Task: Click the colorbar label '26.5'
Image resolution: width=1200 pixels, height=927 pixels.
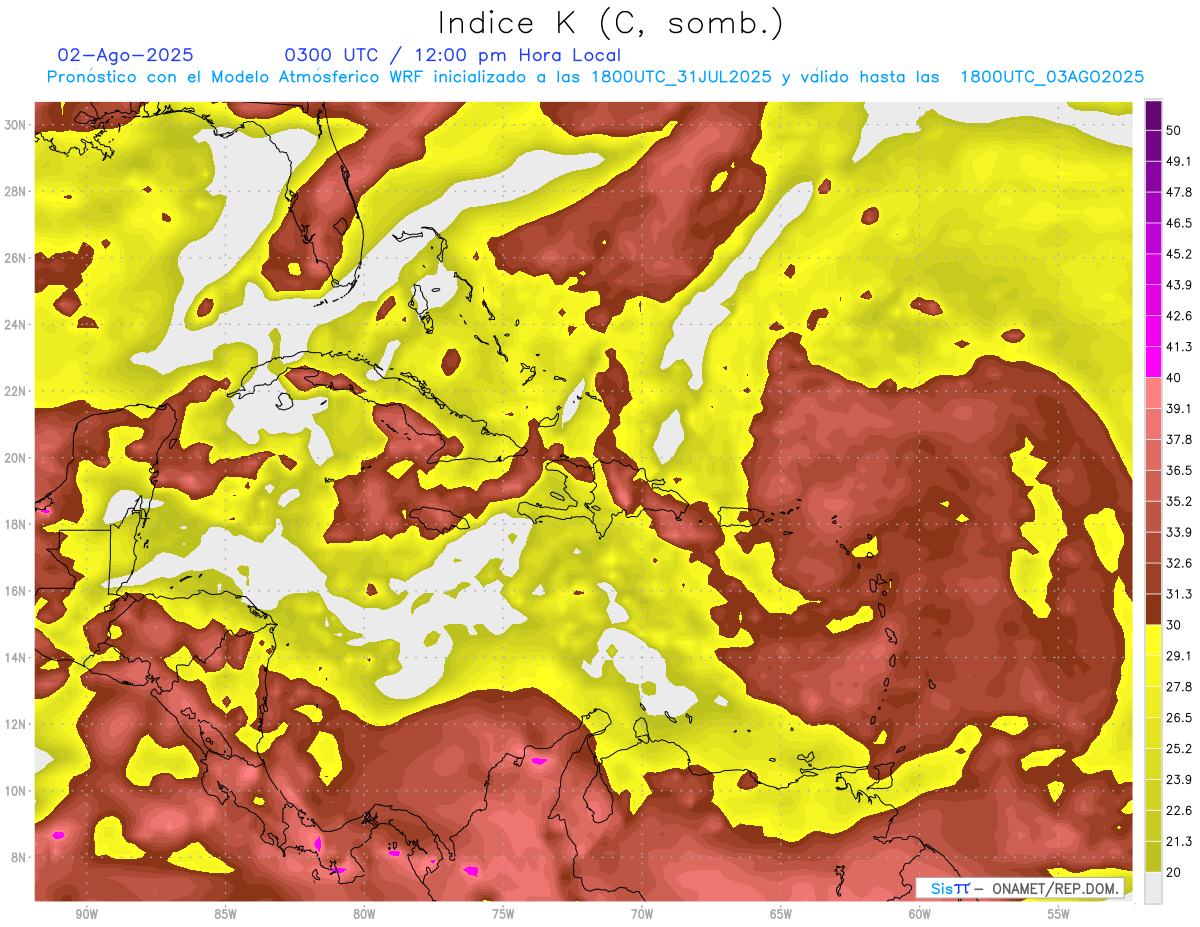Action: [1178, 718]
